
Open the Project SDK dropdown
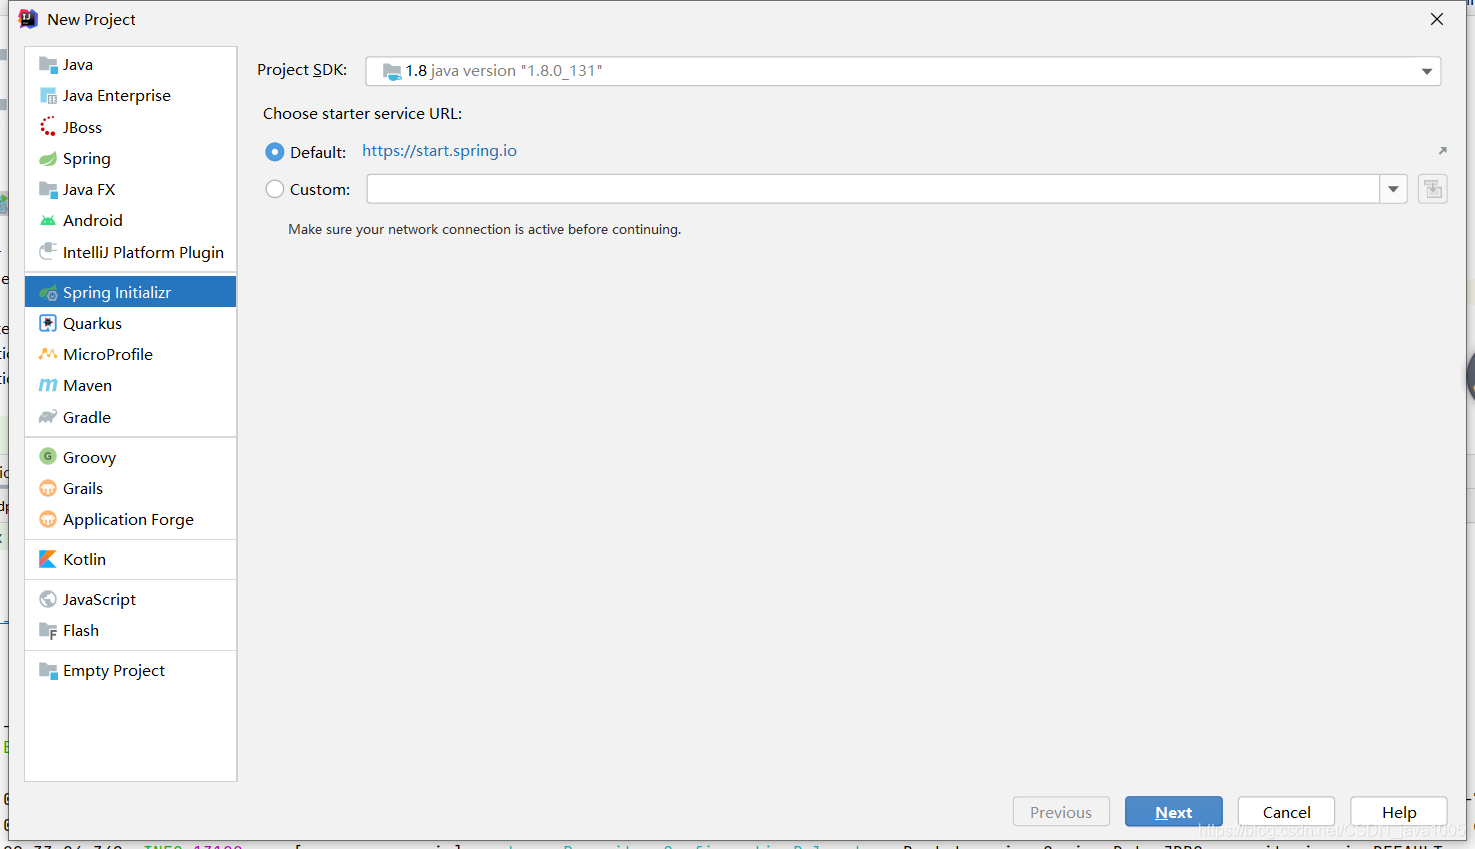(903, 71)
